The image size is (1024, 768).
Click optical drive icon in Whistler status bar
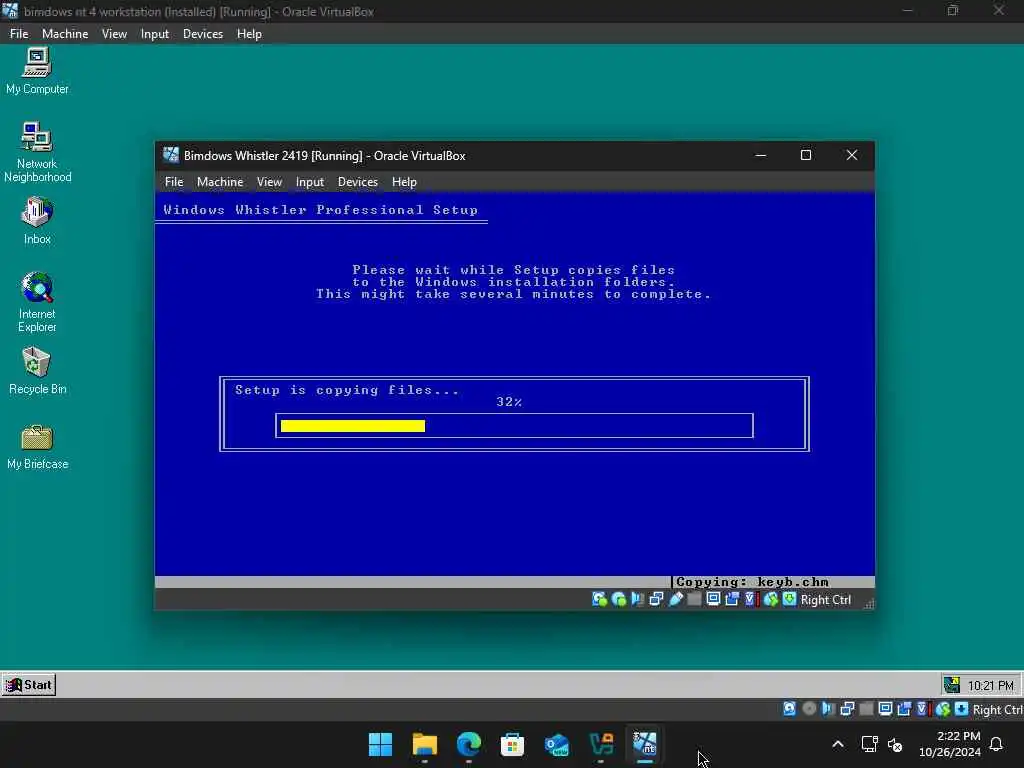619,600
